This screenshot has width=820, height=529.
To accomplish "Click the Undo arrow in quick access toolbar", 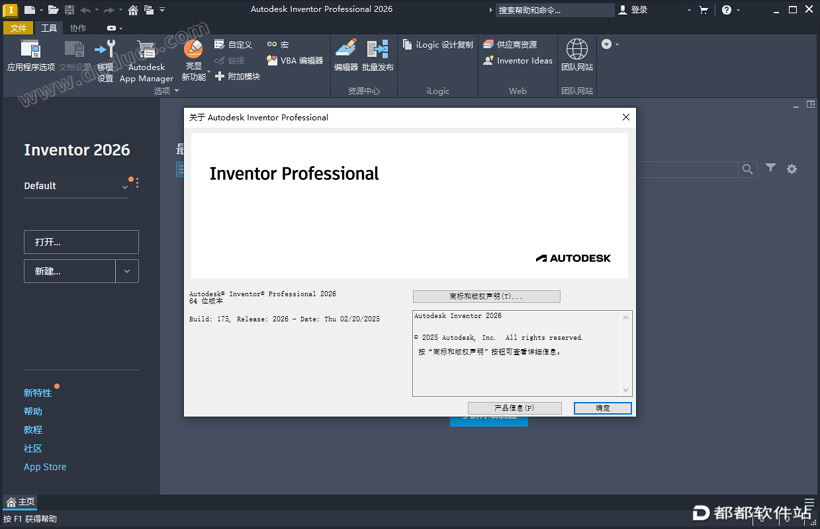I will pyautogui.click(x=85, y=10).
